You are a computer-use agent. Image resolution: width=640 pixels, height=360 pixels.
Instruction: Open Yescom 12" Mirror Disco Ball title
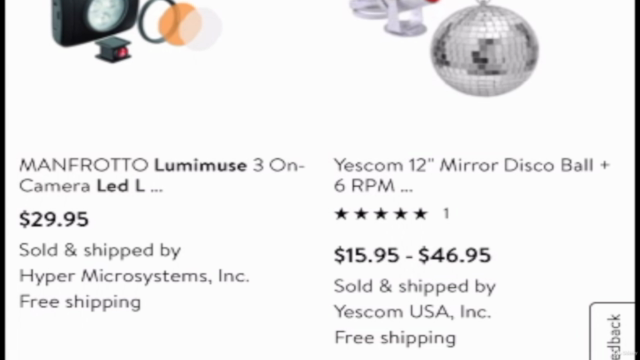click(x=472, y=176)
